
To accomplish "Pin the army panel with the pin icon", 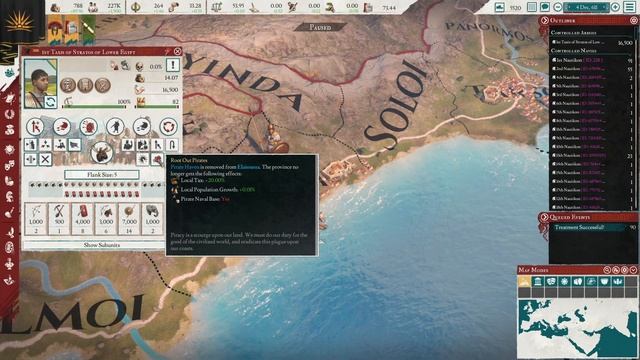I will (x=167, y=51).
